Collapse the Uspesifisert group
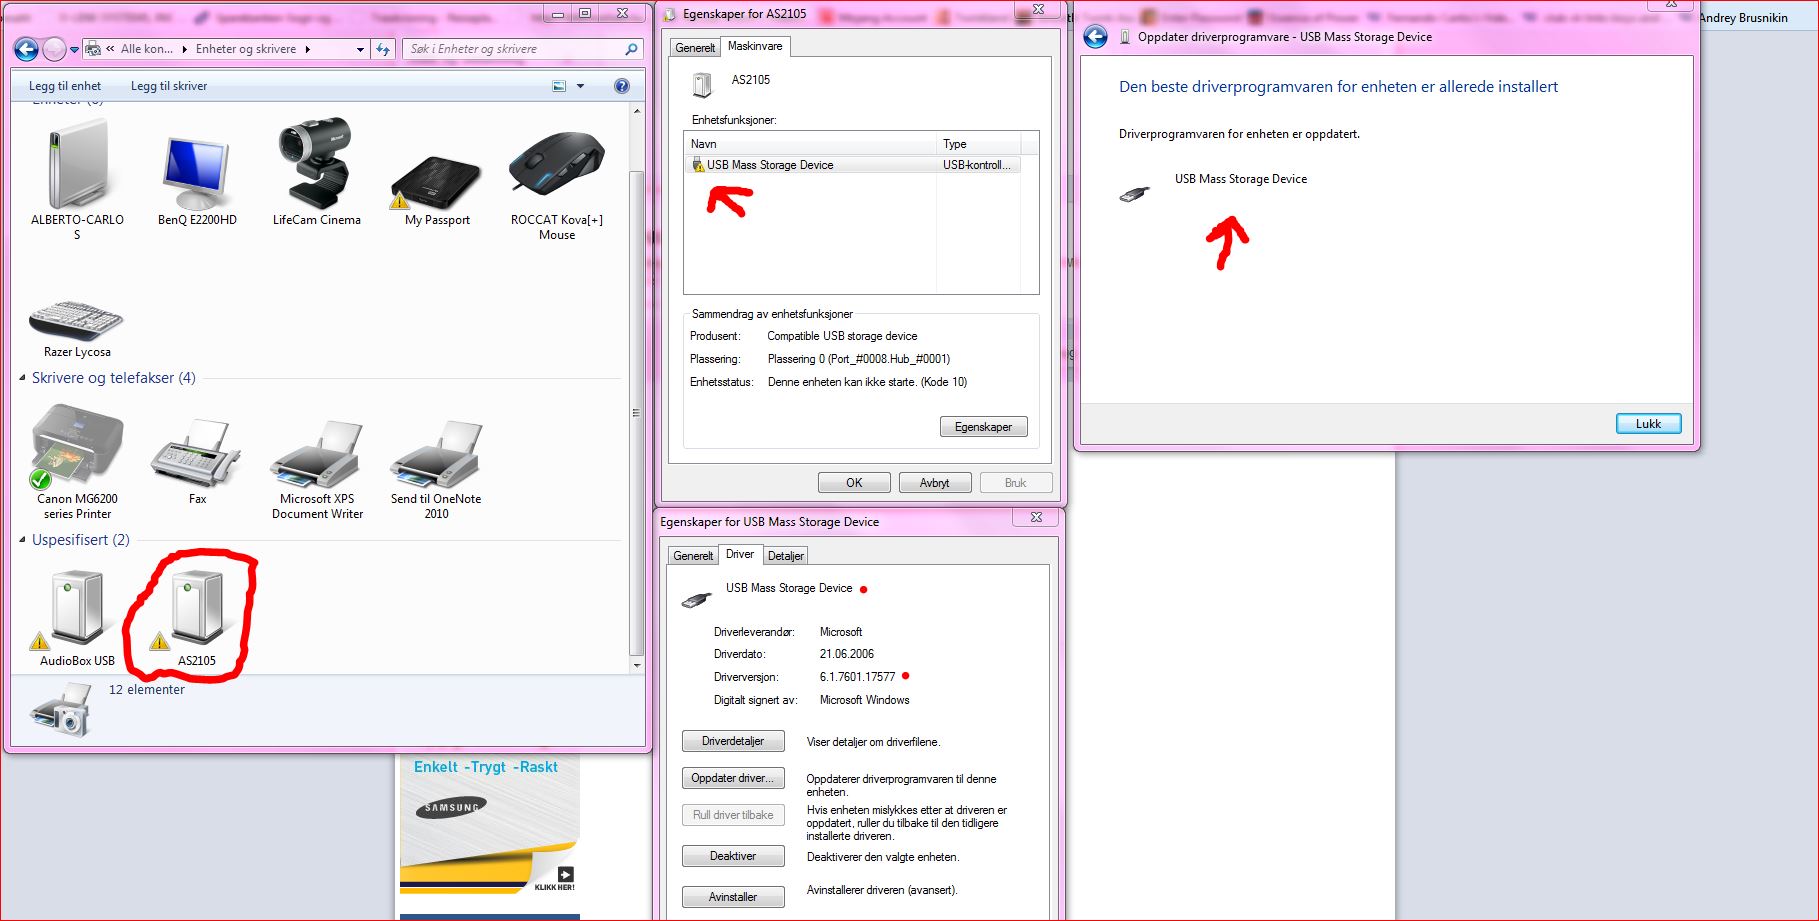 22,540
